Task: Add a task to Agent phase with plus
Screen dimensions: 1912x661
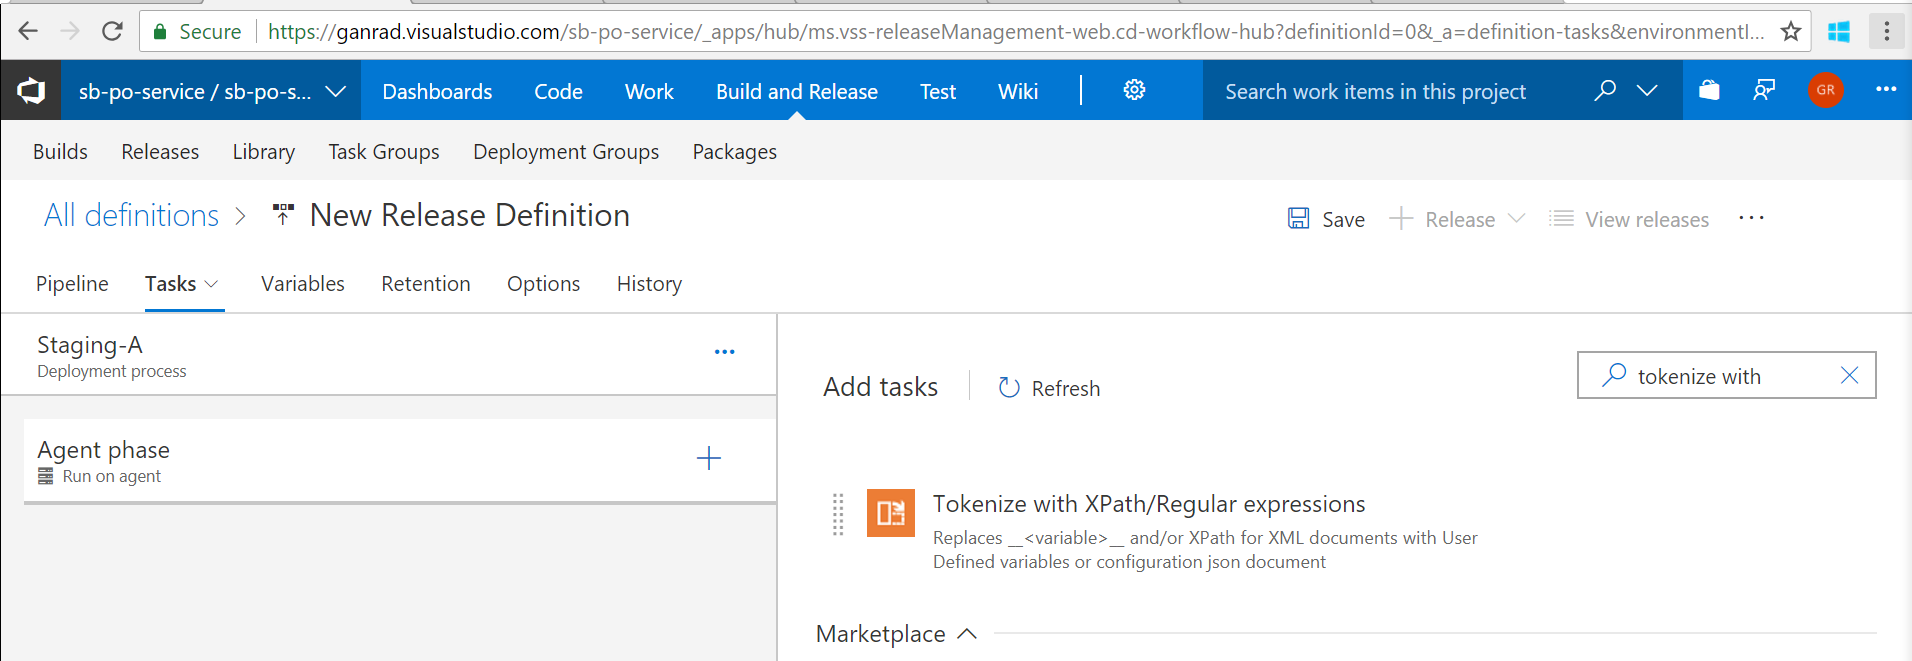Action: pos(708,459)
